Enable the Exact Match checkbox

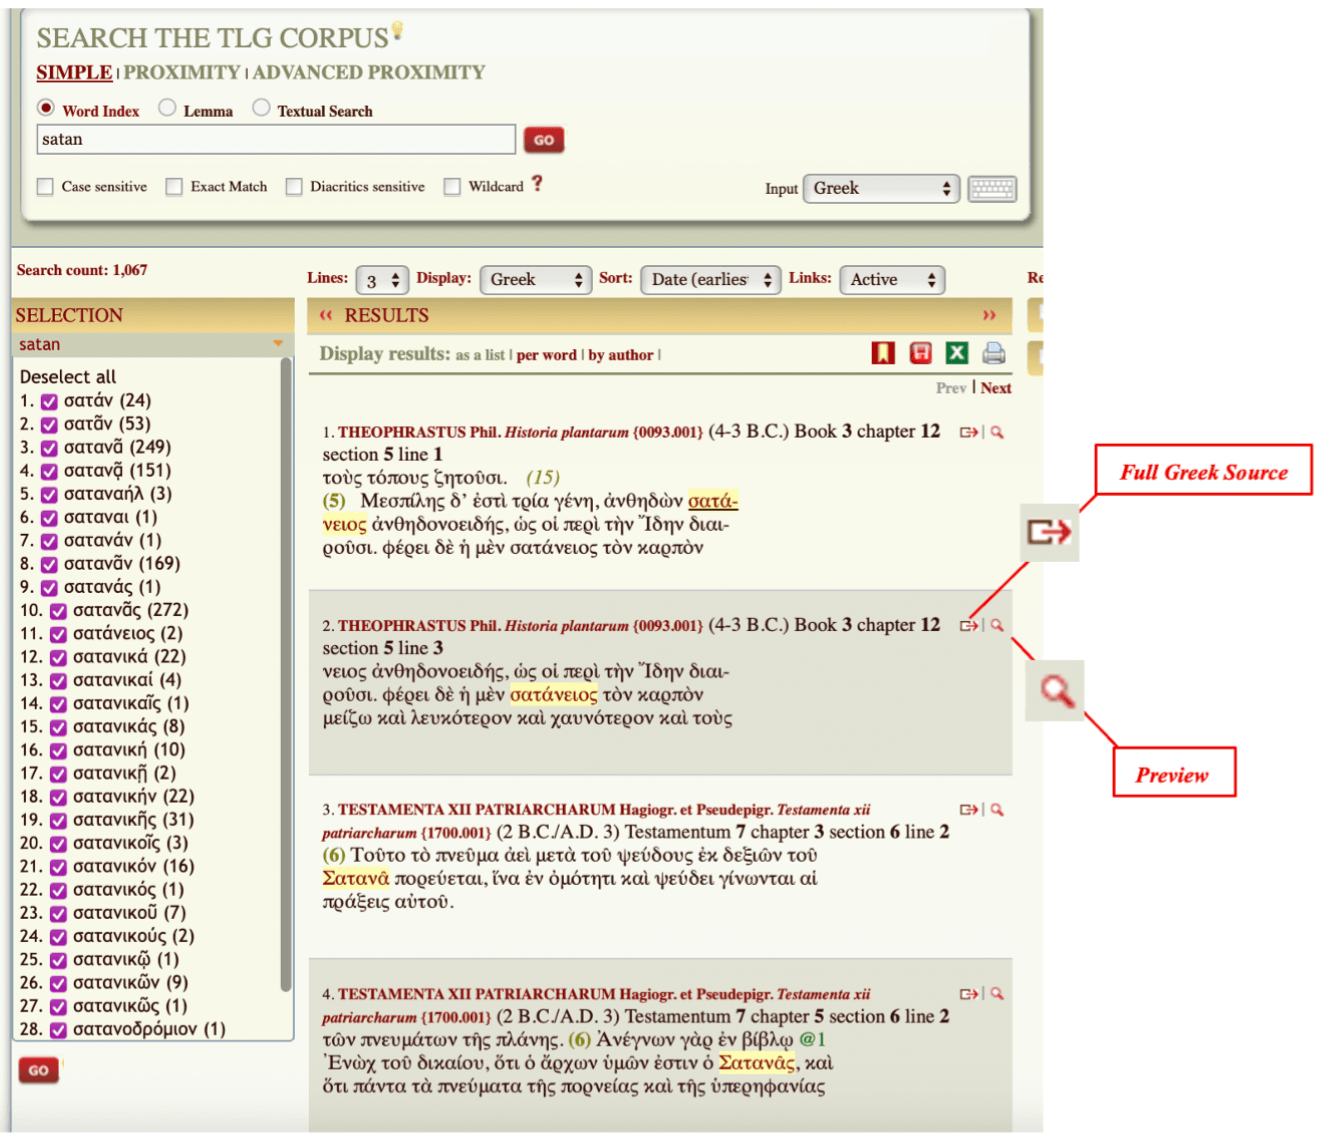point(175,187)
